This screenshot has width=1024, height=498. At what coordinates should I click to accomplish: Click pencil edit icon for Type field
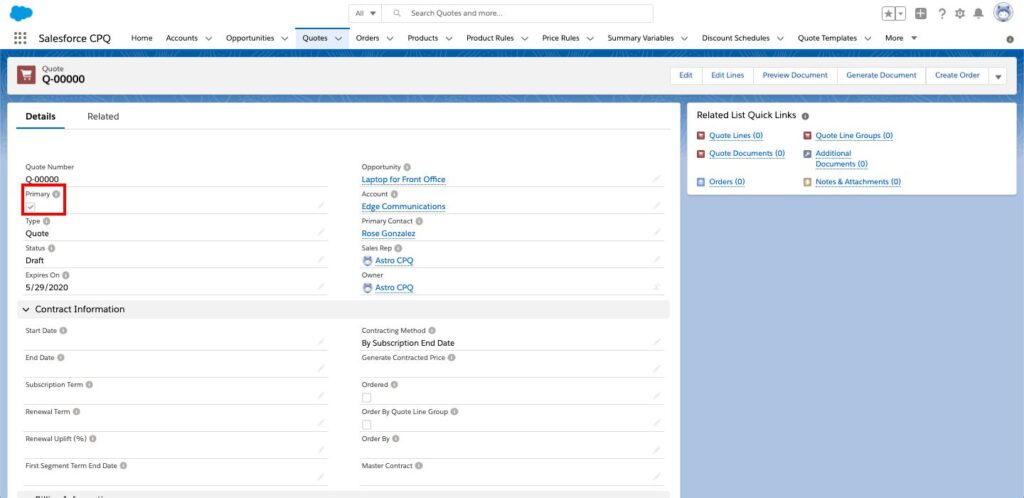click(x=321, y=232)
